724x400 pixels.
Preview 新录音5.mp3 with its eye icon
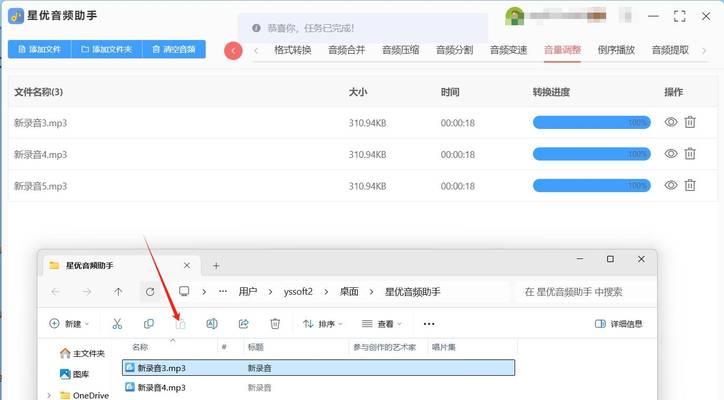pyautogui.click(x=671, y=185)
